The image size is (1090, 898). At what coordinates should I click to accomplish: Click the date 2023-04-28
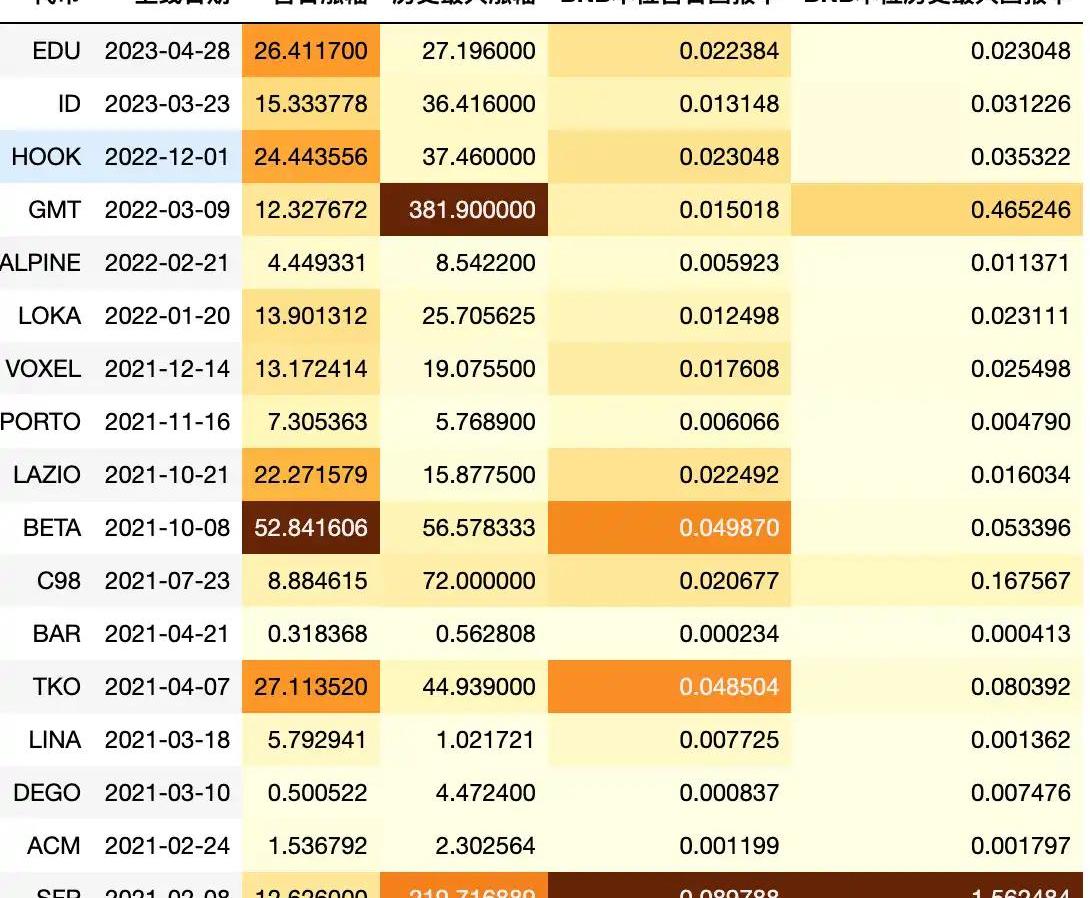click(167, 51)
